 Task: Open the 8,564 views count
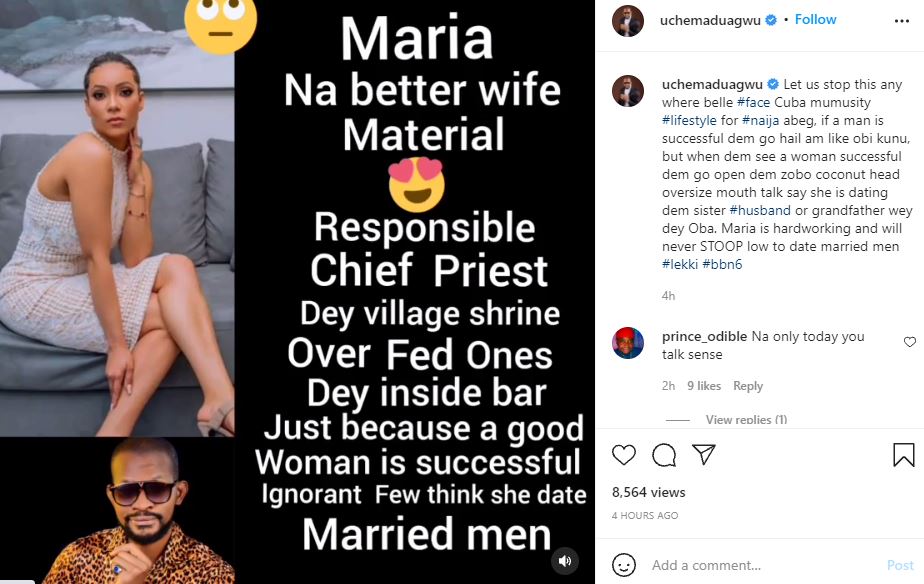648,492
